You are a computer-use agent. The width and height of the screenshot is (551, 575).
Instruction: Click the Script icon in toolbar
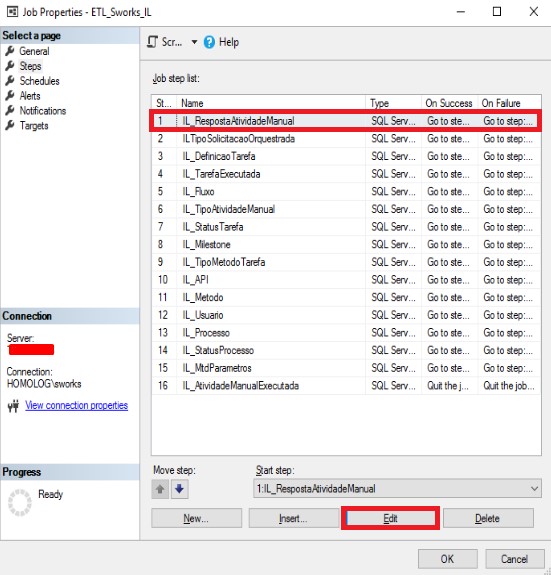coord(153,42)
